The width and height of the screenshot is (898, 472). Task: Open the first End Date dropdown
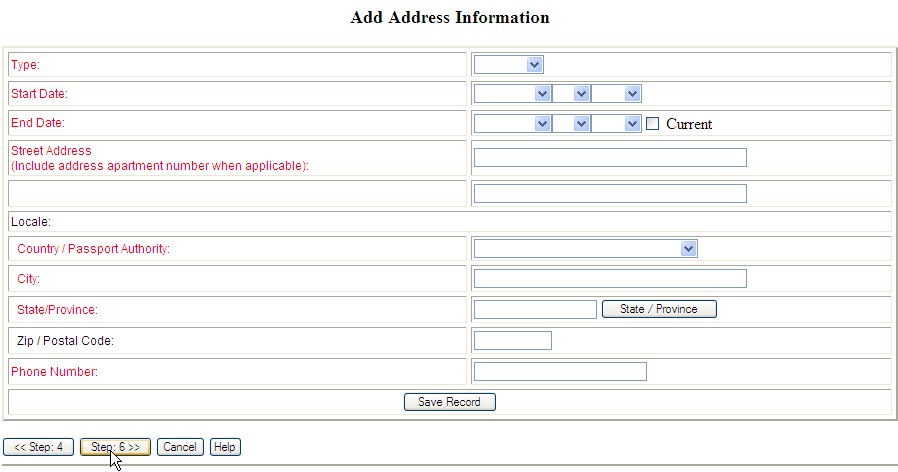point(512,124)
